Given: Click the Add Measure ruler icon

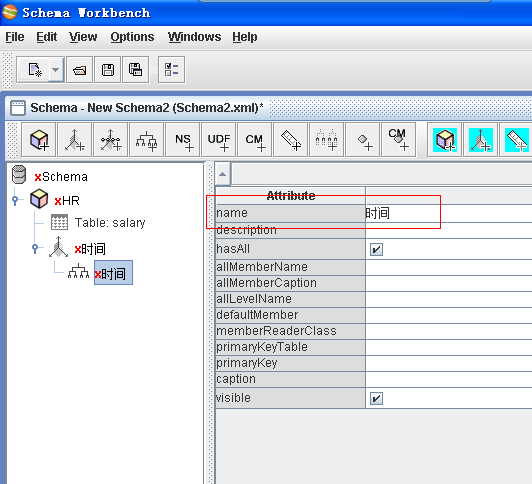Looking at the screenshot, I should (290, 140).
